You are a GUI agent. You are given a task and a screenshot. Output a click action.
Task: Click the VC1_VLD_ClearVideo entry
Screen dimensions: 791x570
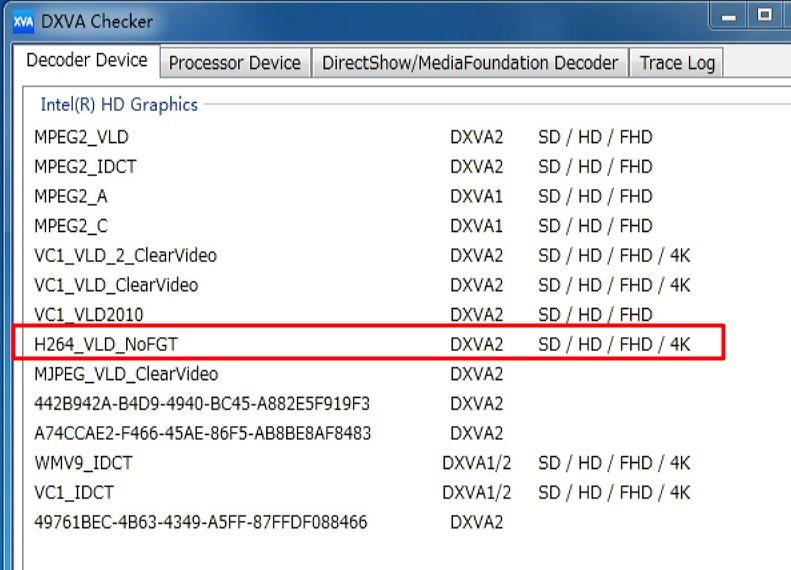point(116,285)
